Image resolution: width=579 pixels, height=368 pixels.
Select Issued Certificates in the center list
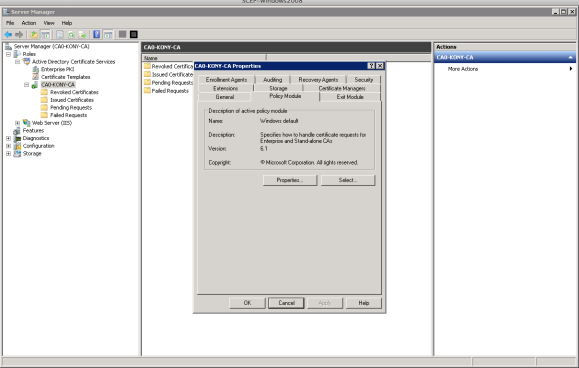(172, 75)
